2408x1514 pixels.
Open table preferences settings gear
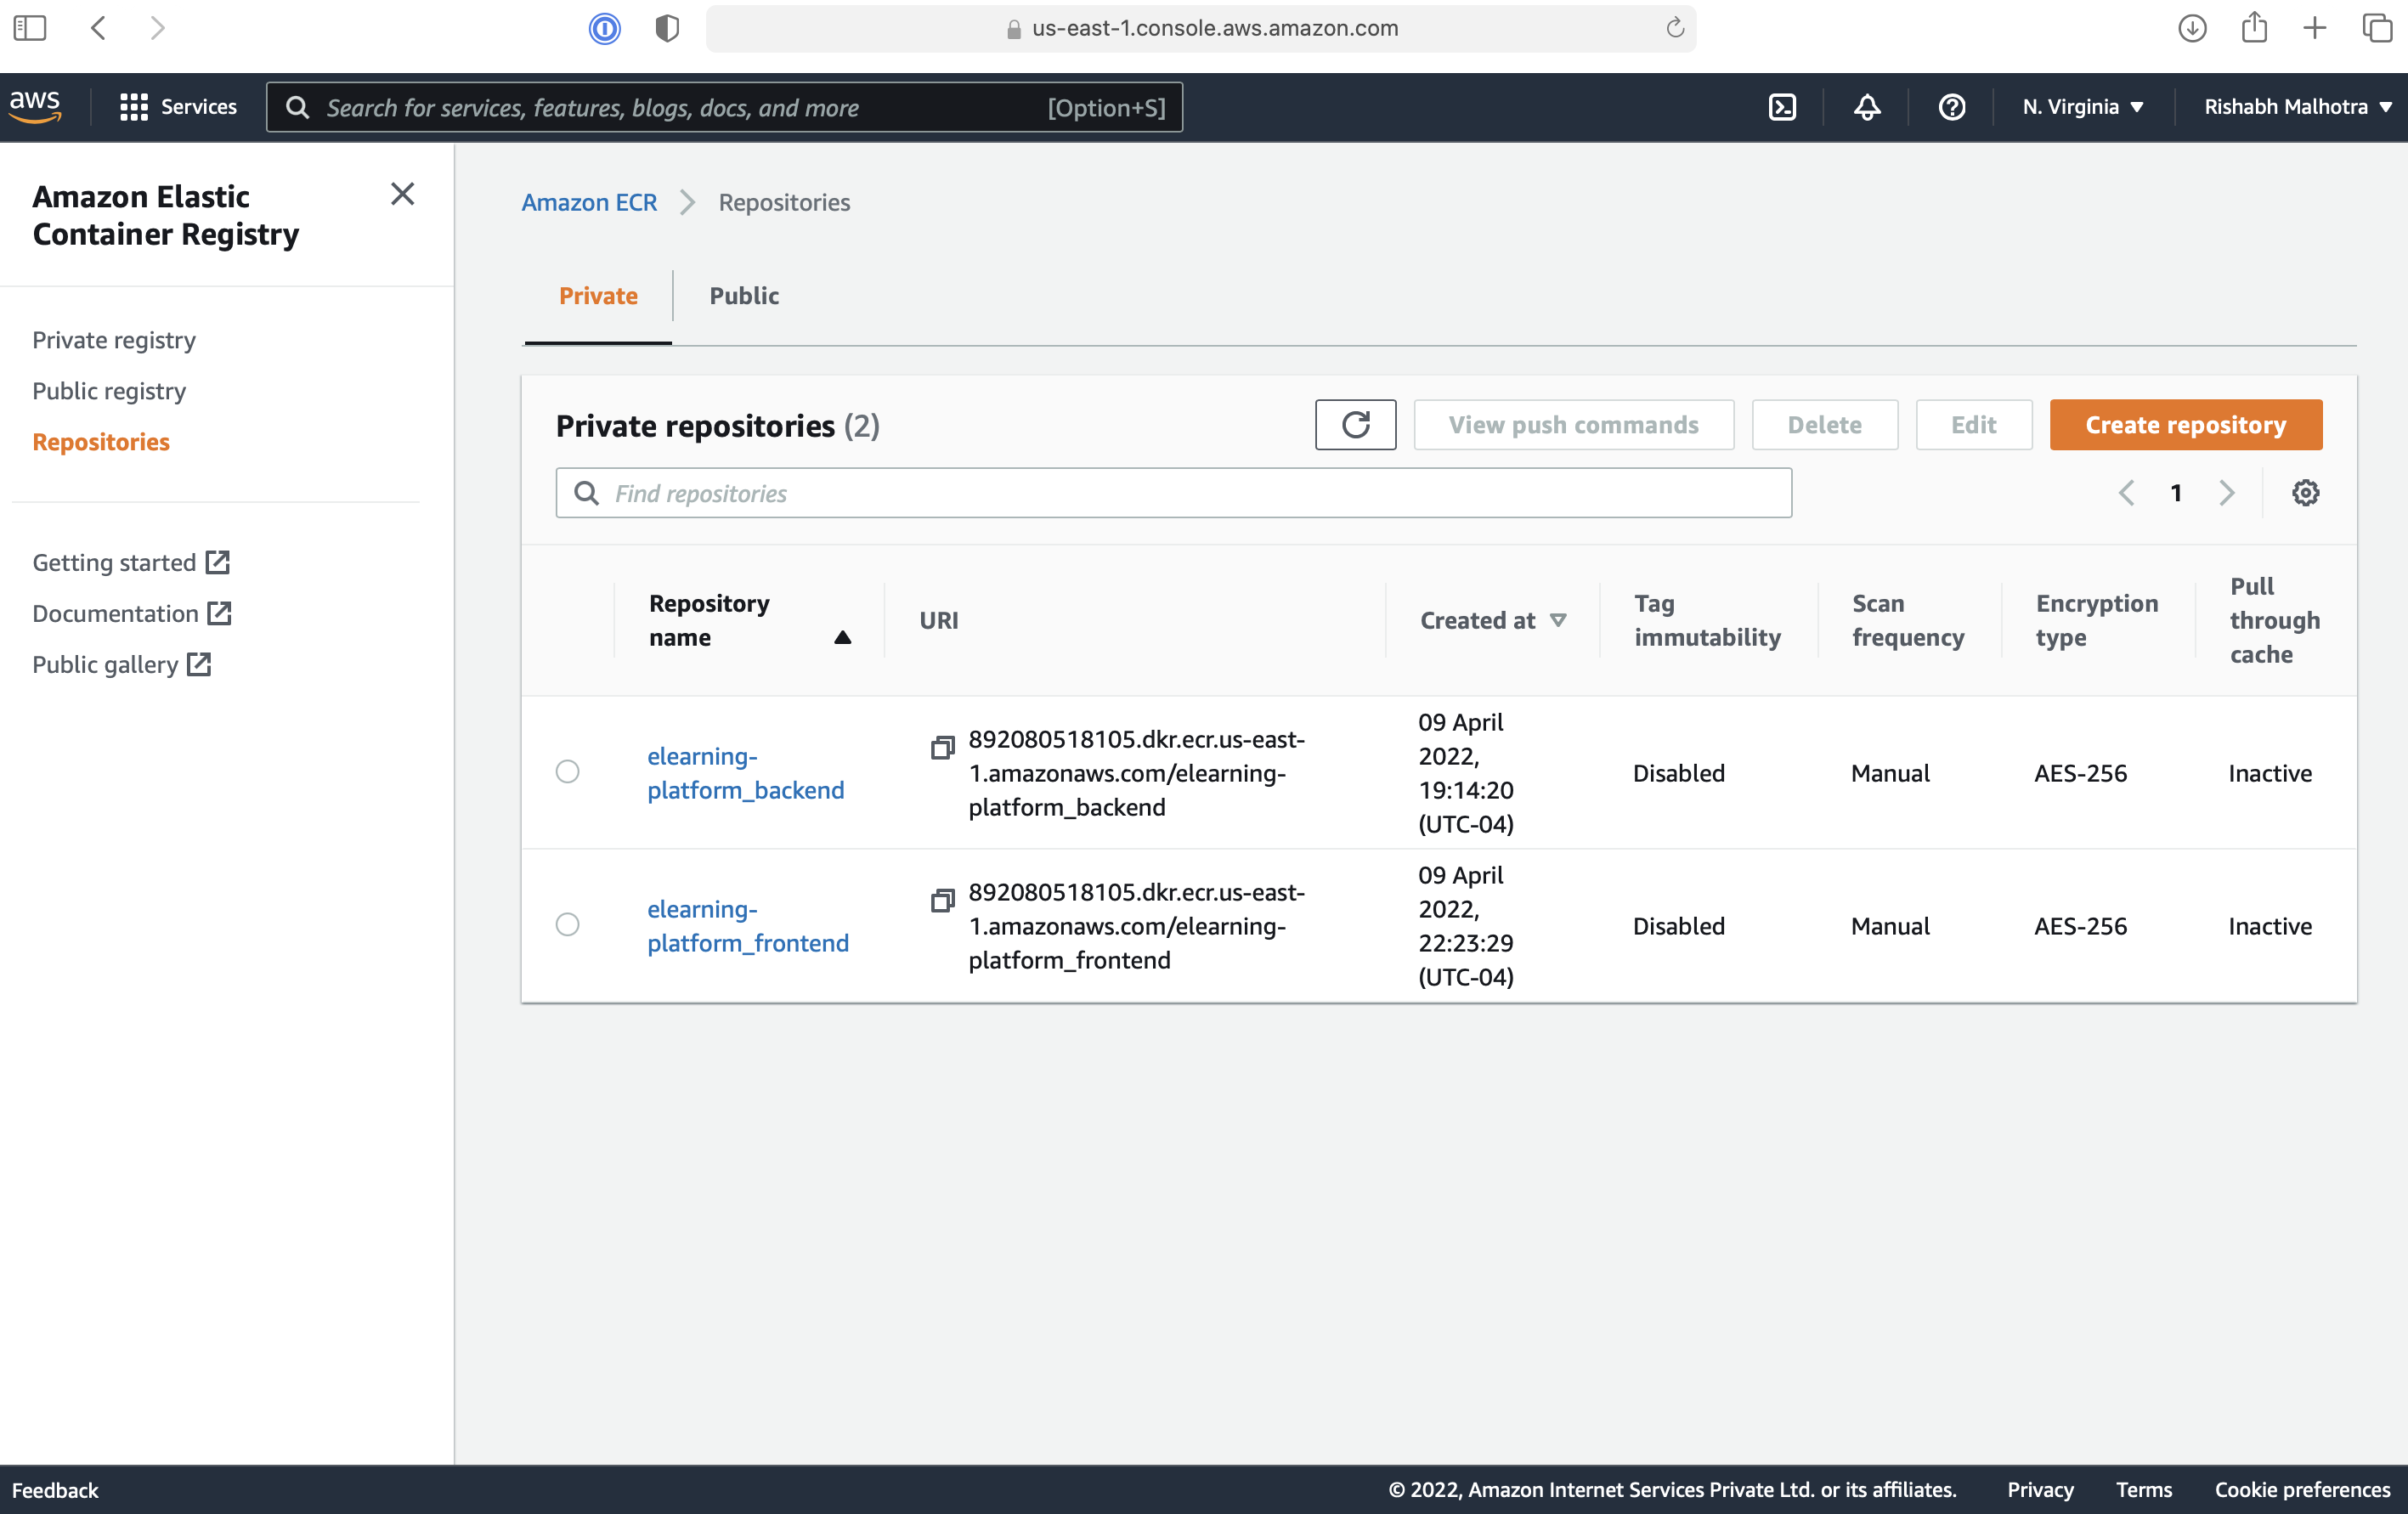(2306, 492)
